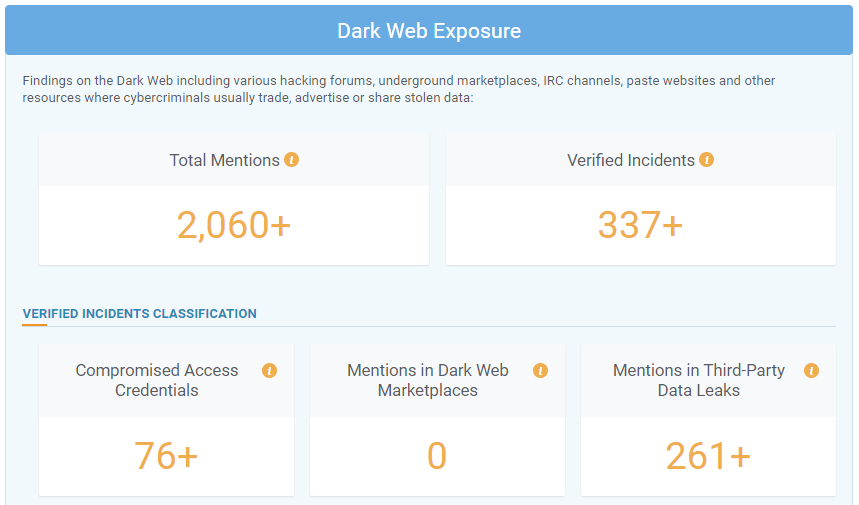Select the Mentions in Third-Party Data Leaks label
Viewport: 859px width, 505px height.
click(x=699, y=380)
